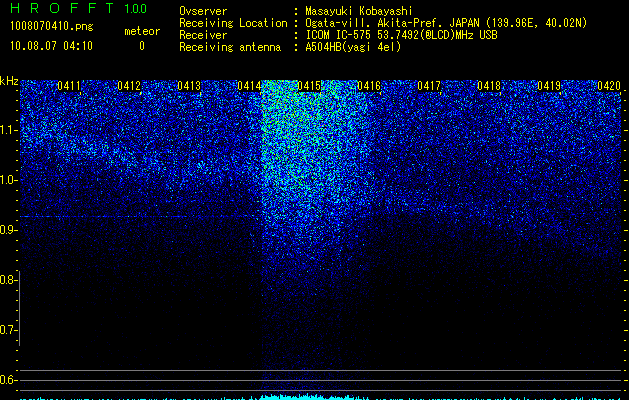Click the ICOM IC-575 receiver text

[401, 35]
